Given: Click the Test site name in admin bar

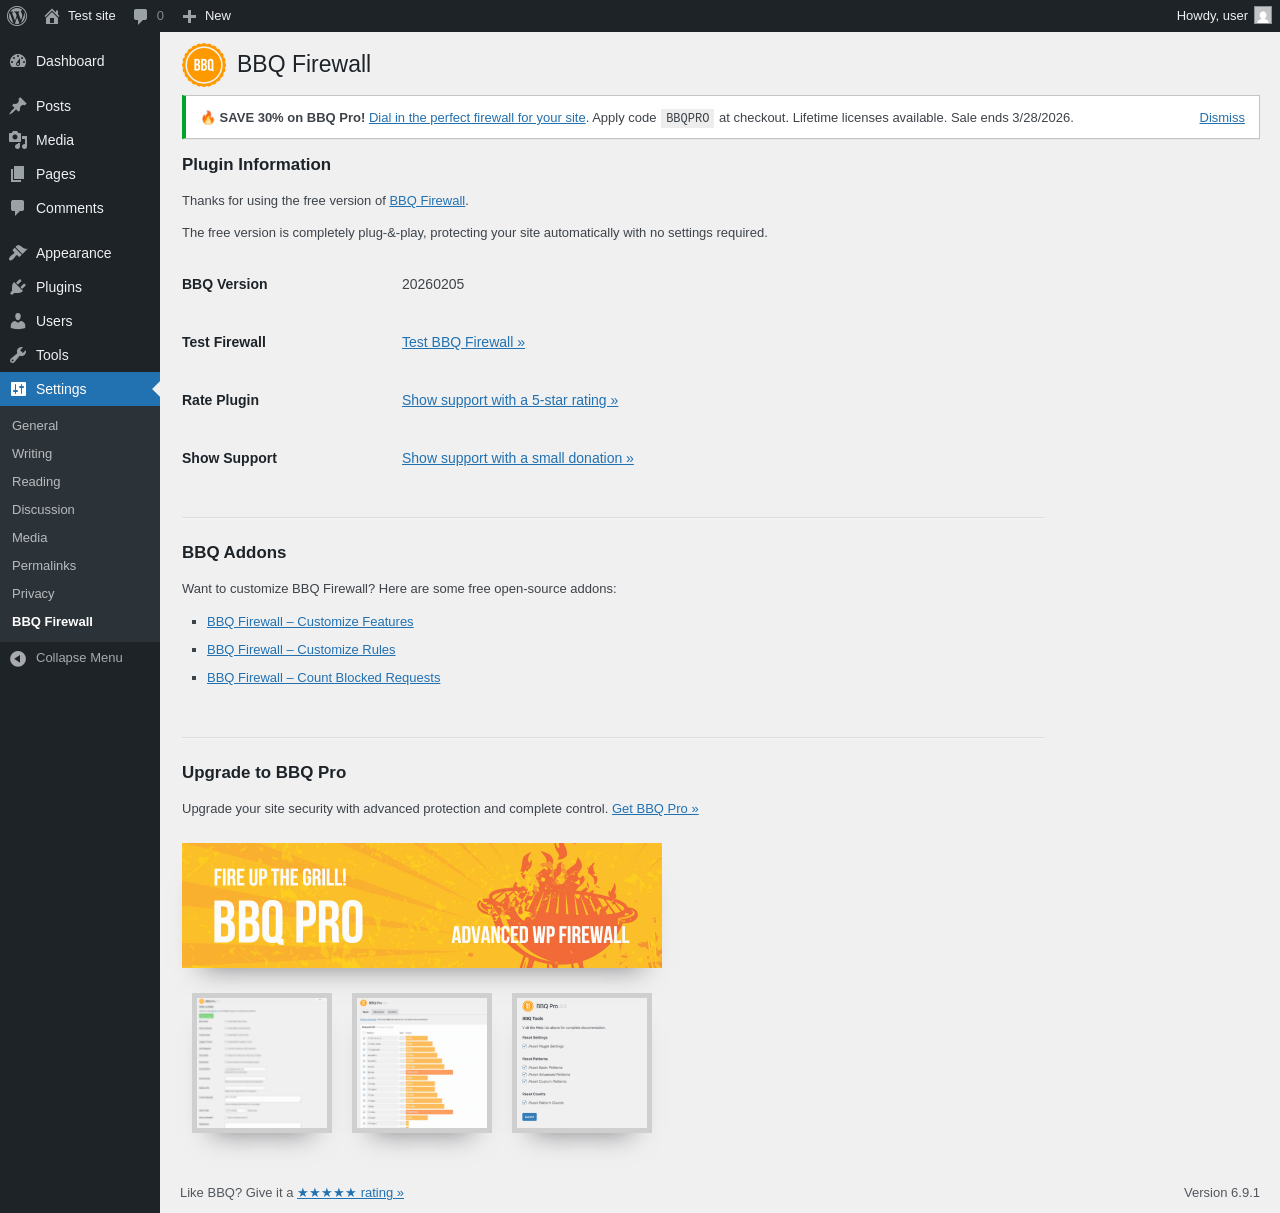Looking at the screenshot, I should [92, 16].
